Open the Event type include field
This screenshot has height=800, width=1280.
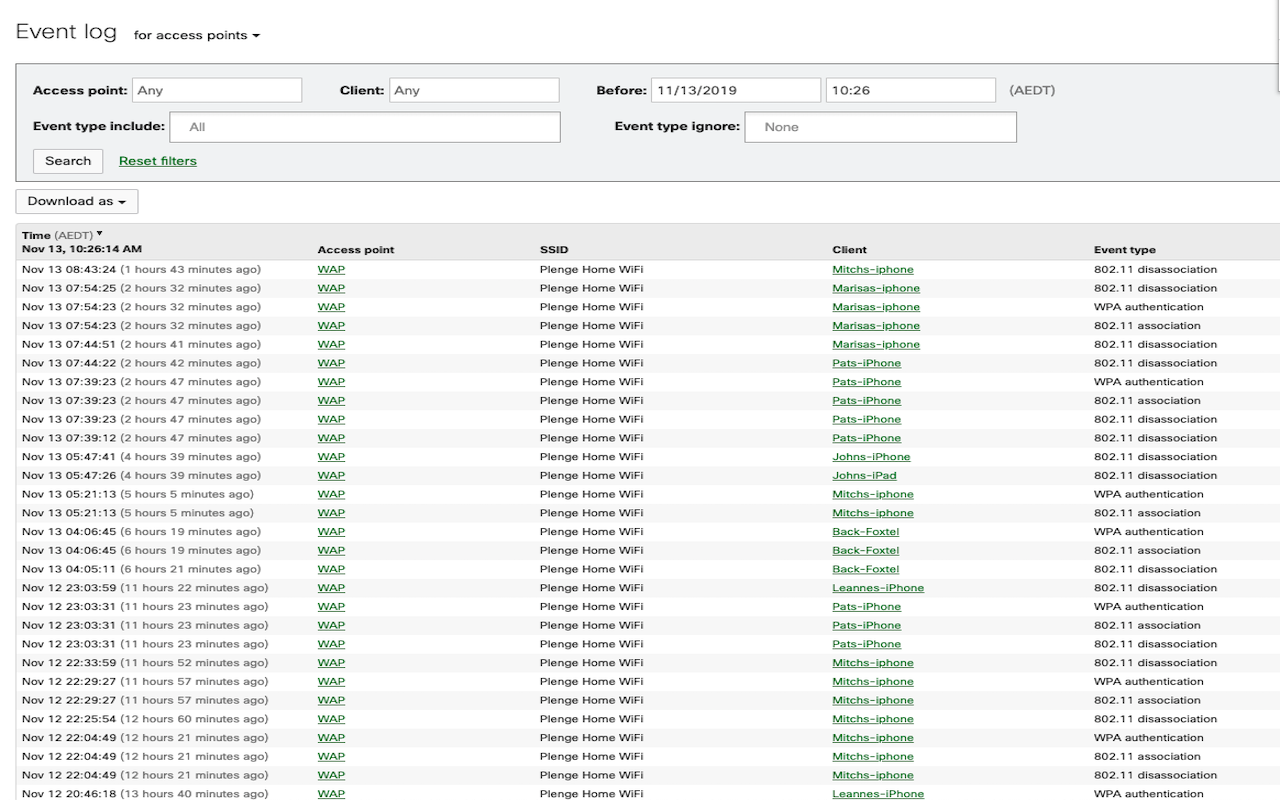[365, 127]
